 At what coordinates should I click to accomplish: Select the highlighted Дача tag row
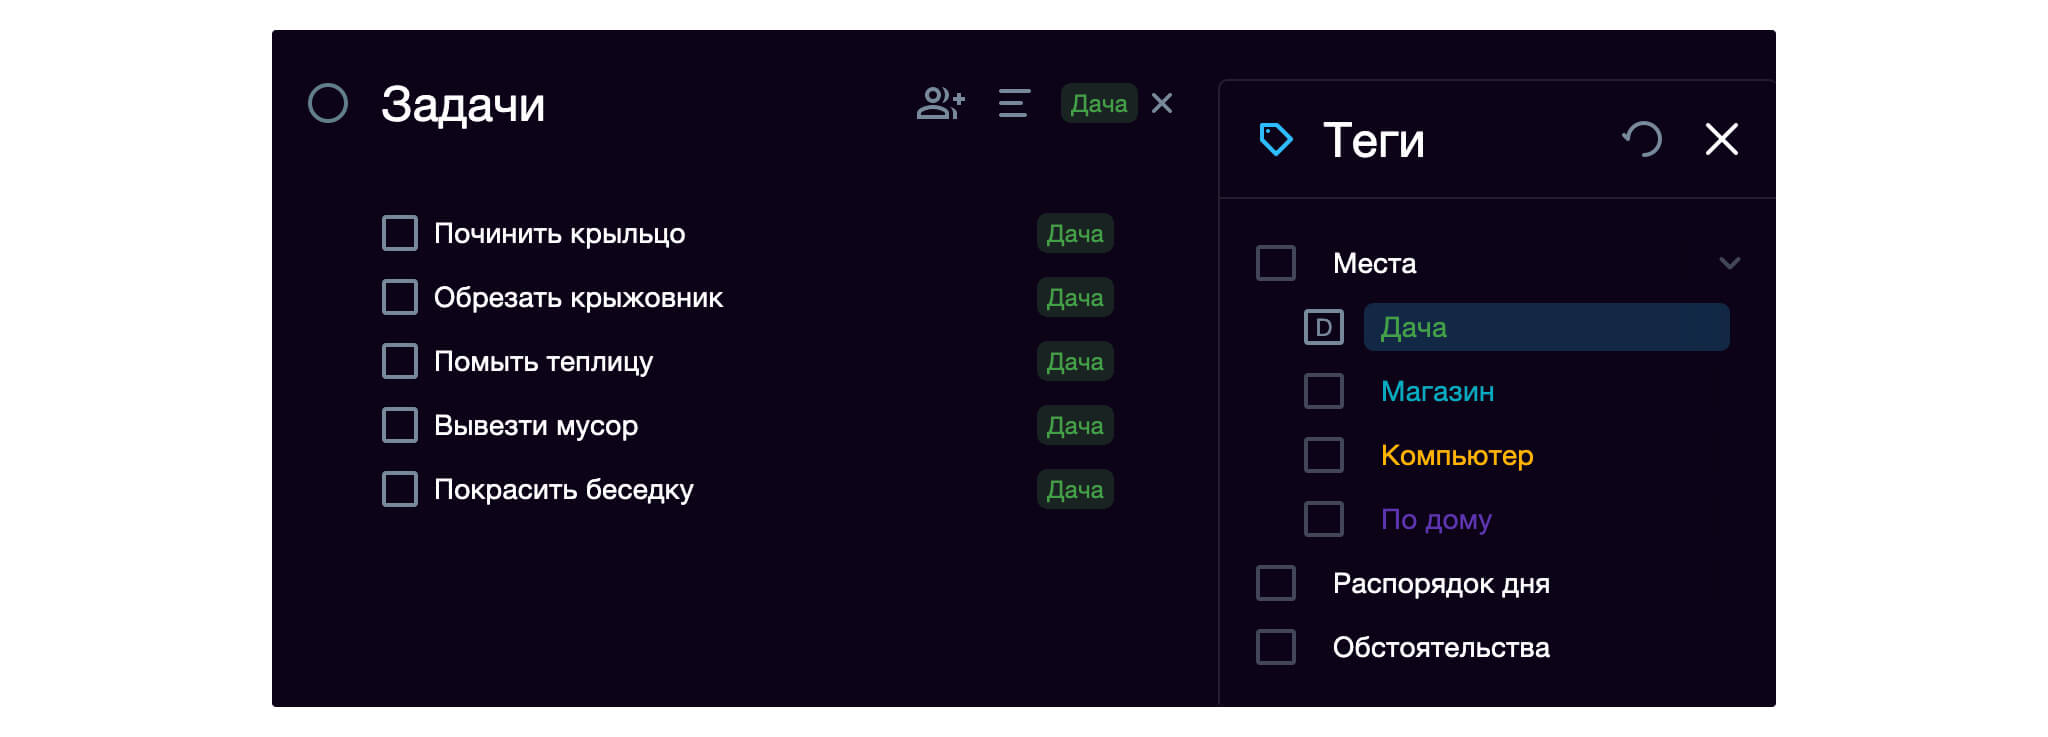pos(1545,327)
